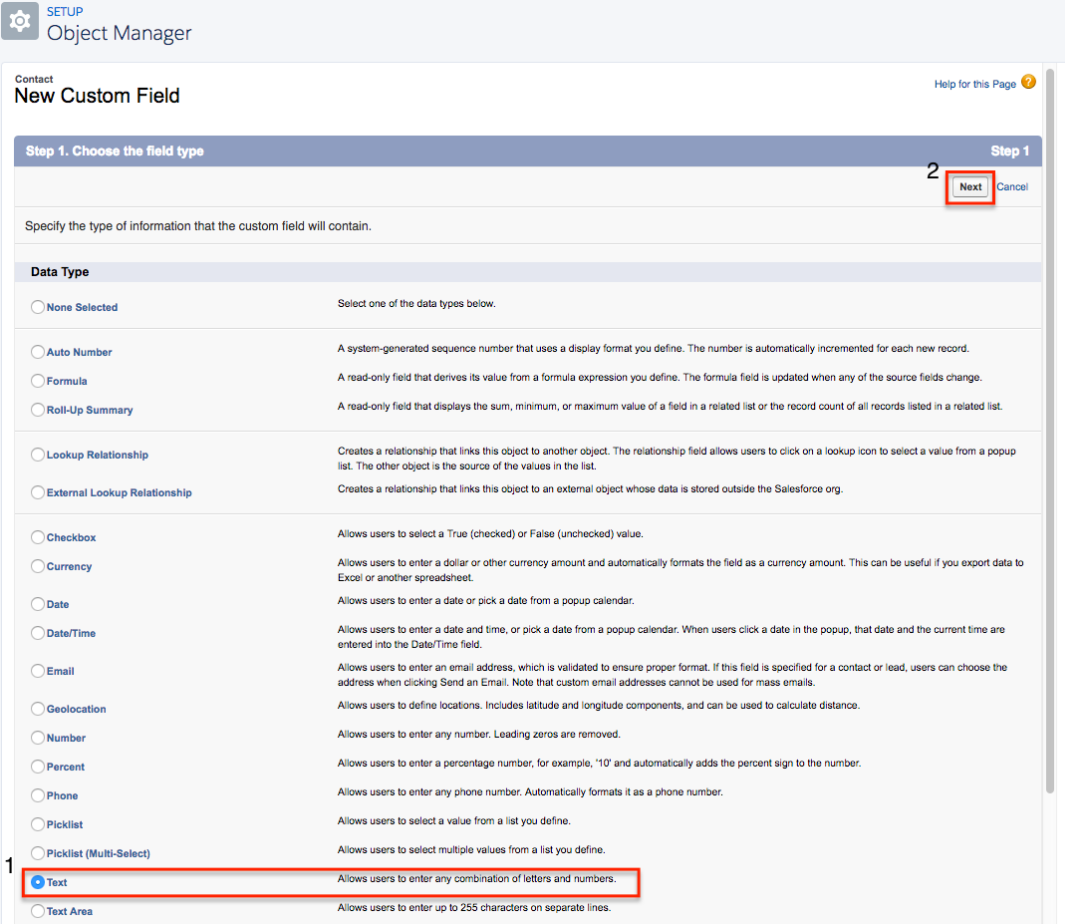The image size is (1065, 924).
Task: Click the Next button
Action: point(969,187)
